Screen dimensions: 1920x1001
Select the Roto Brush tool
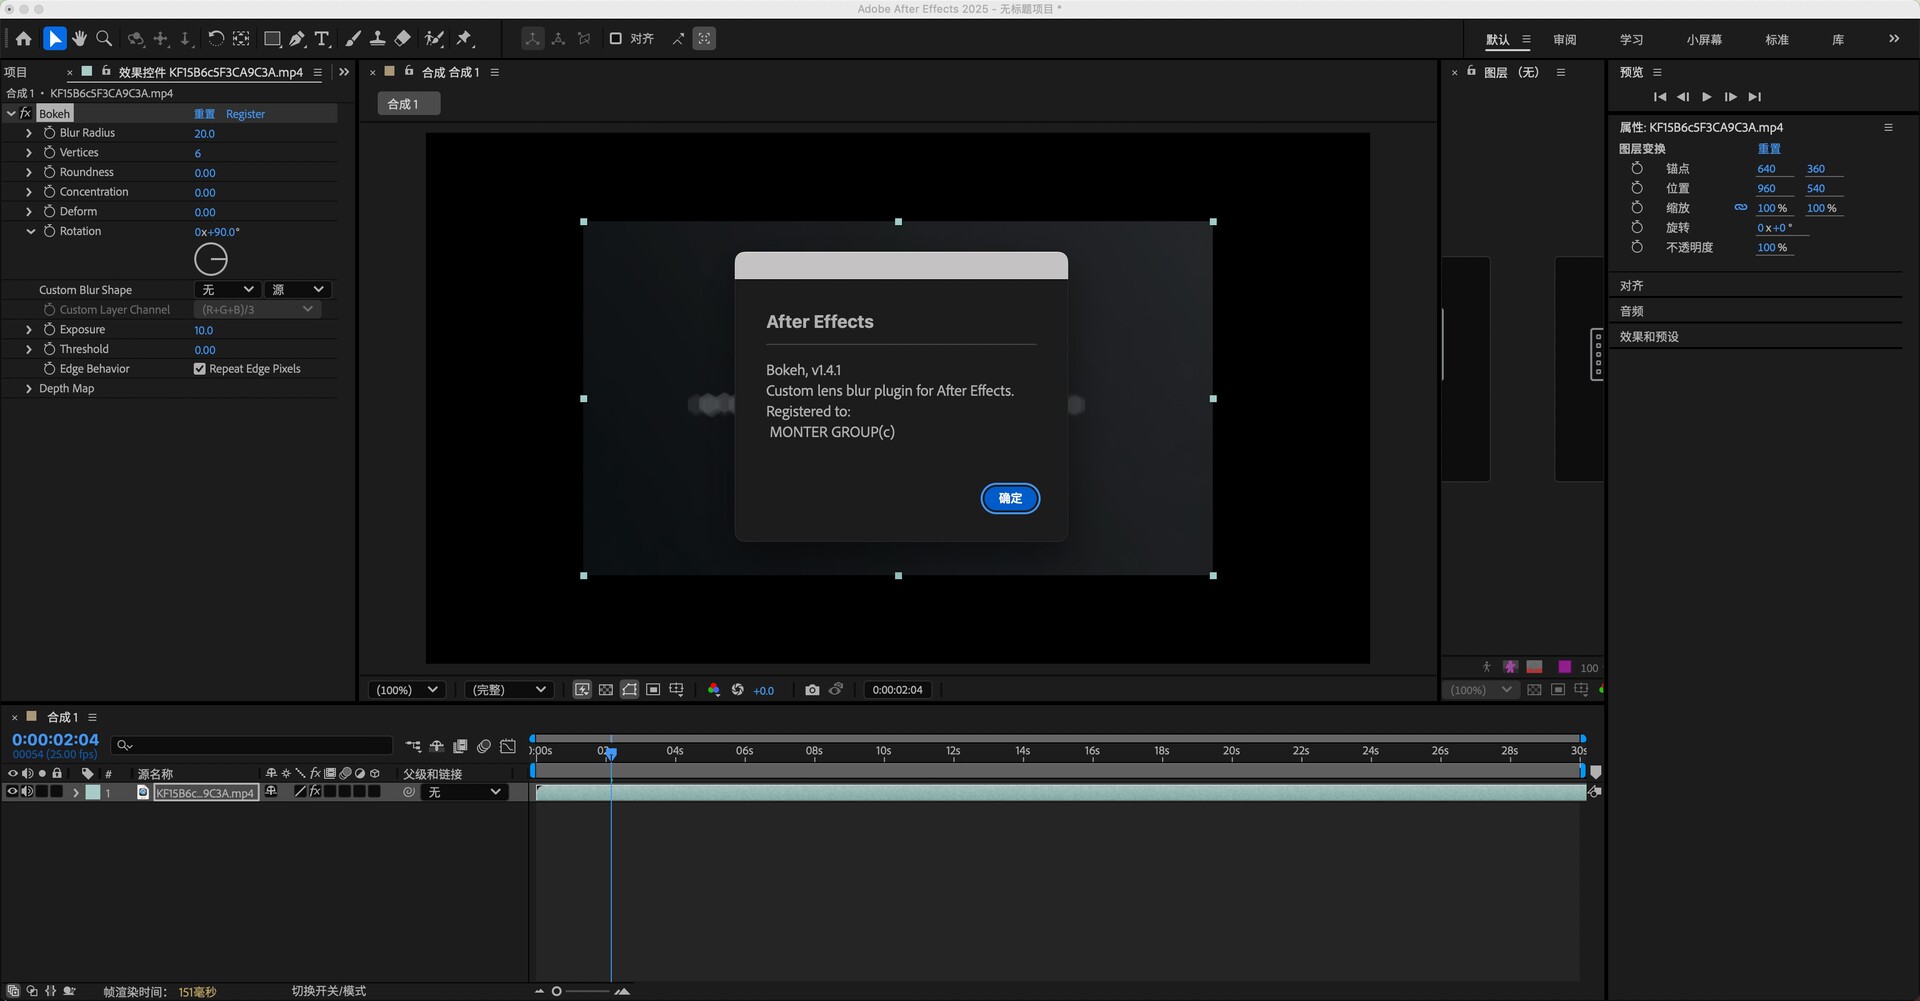coord(434,39)
